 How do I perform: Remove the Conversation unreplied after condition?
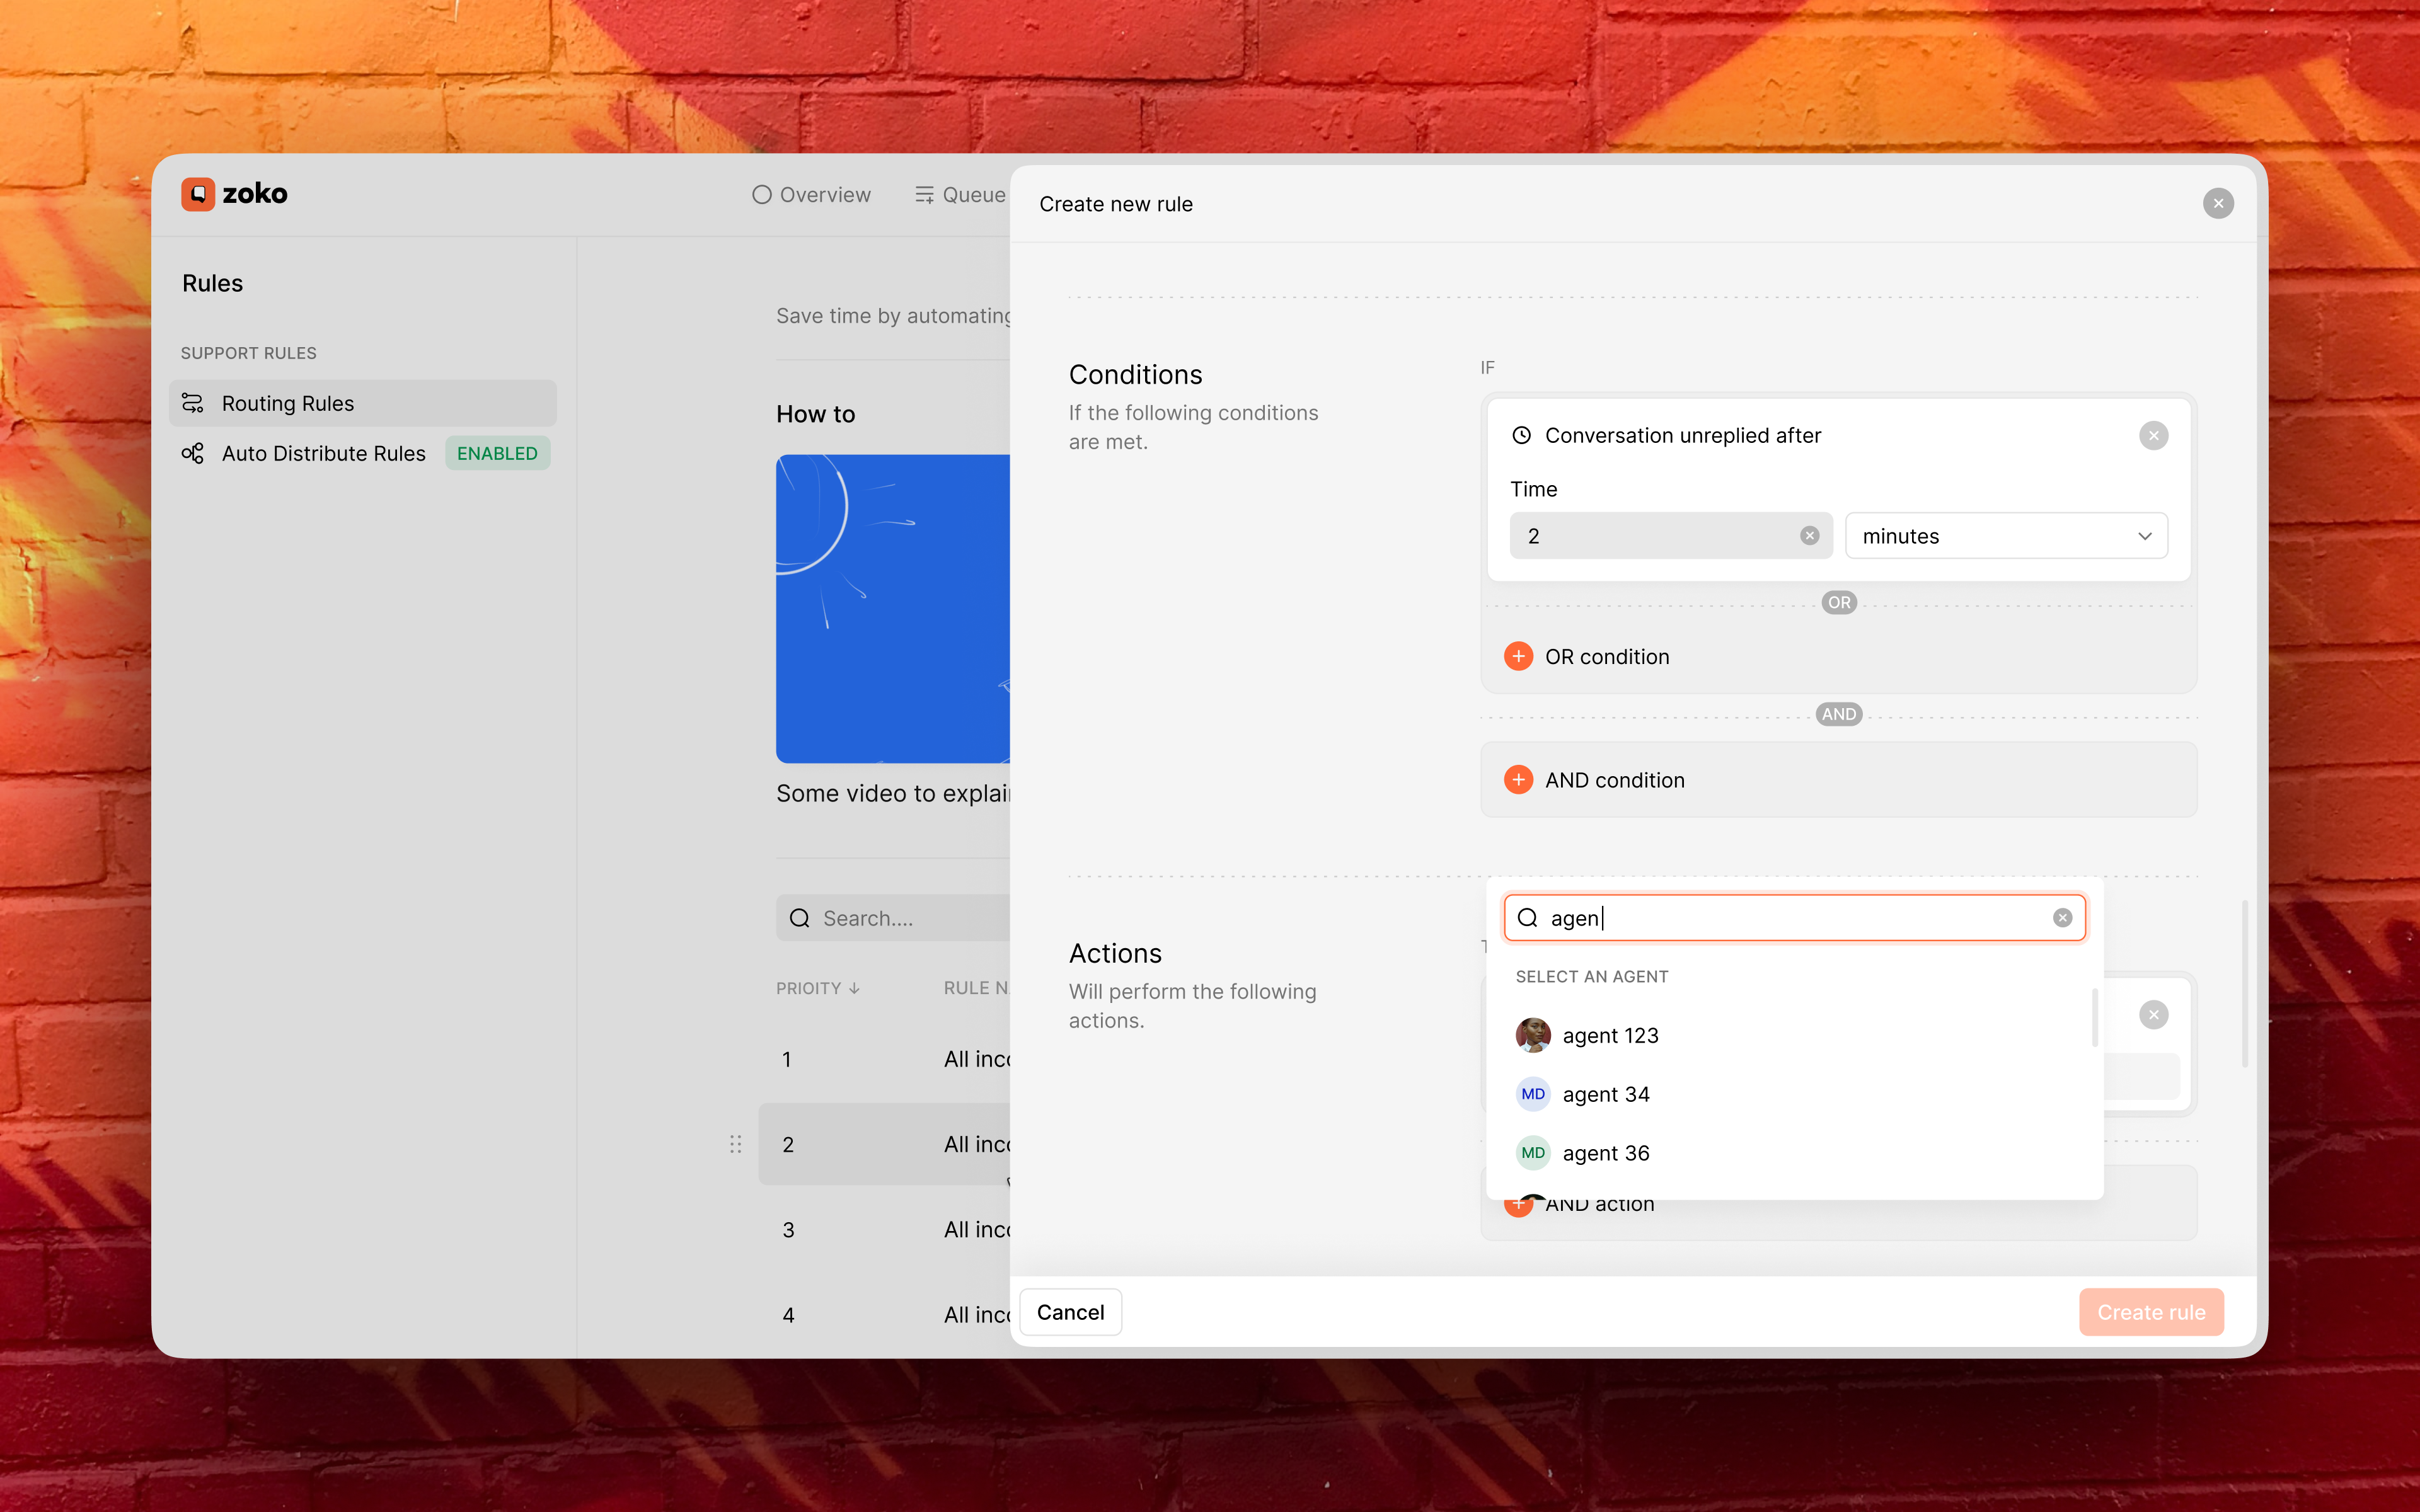click(x=2153, y=435)
